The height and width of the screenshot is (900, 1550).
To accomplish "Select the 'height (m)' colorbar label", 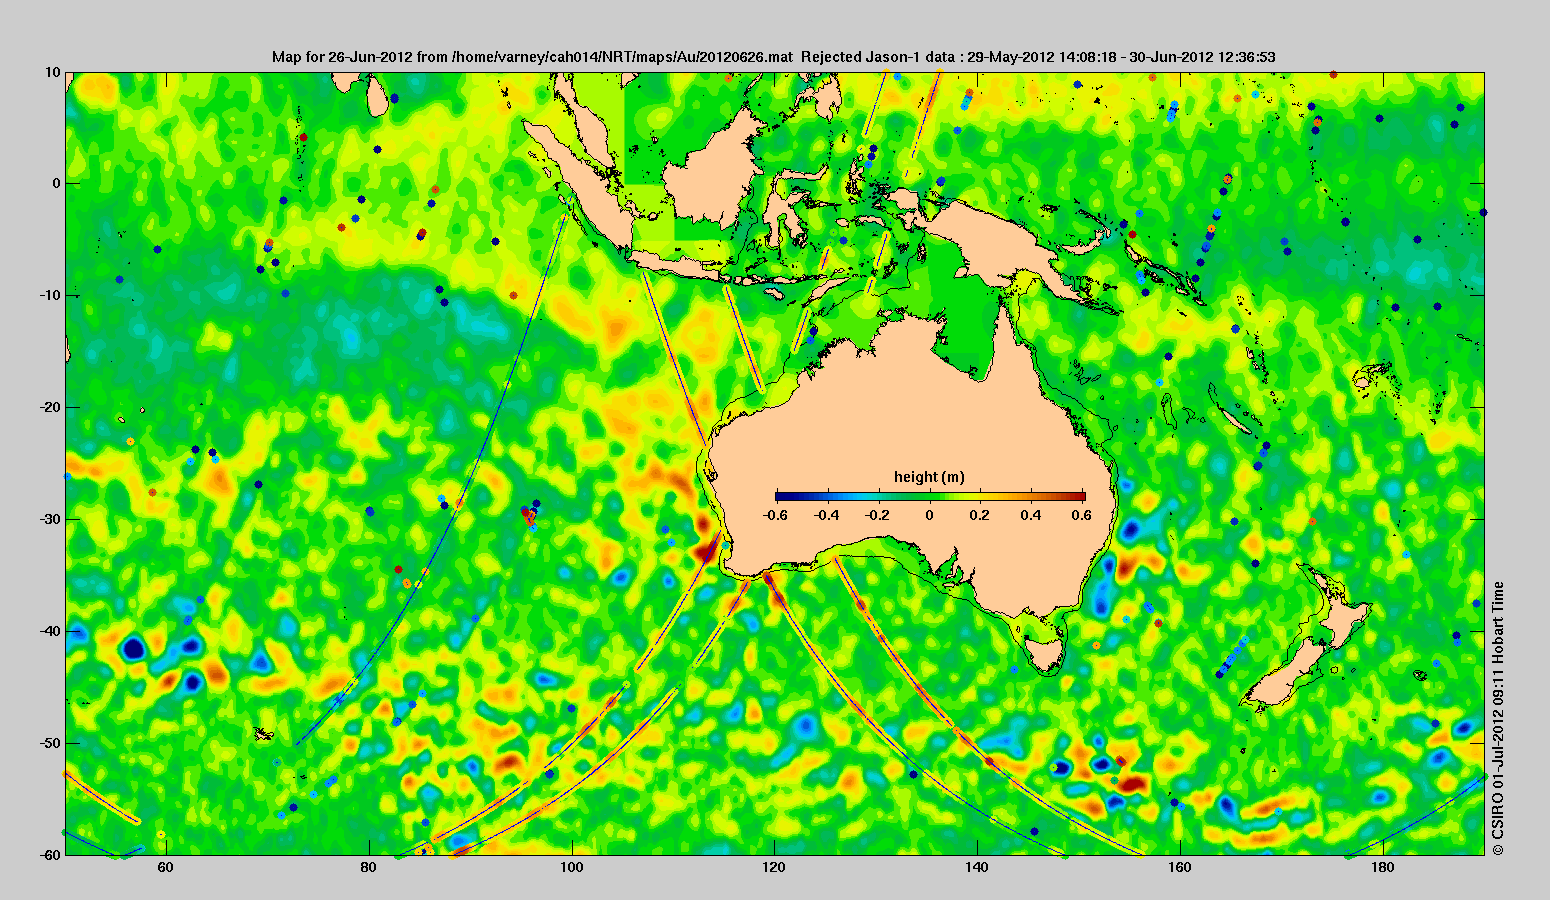I will point(929,477).
